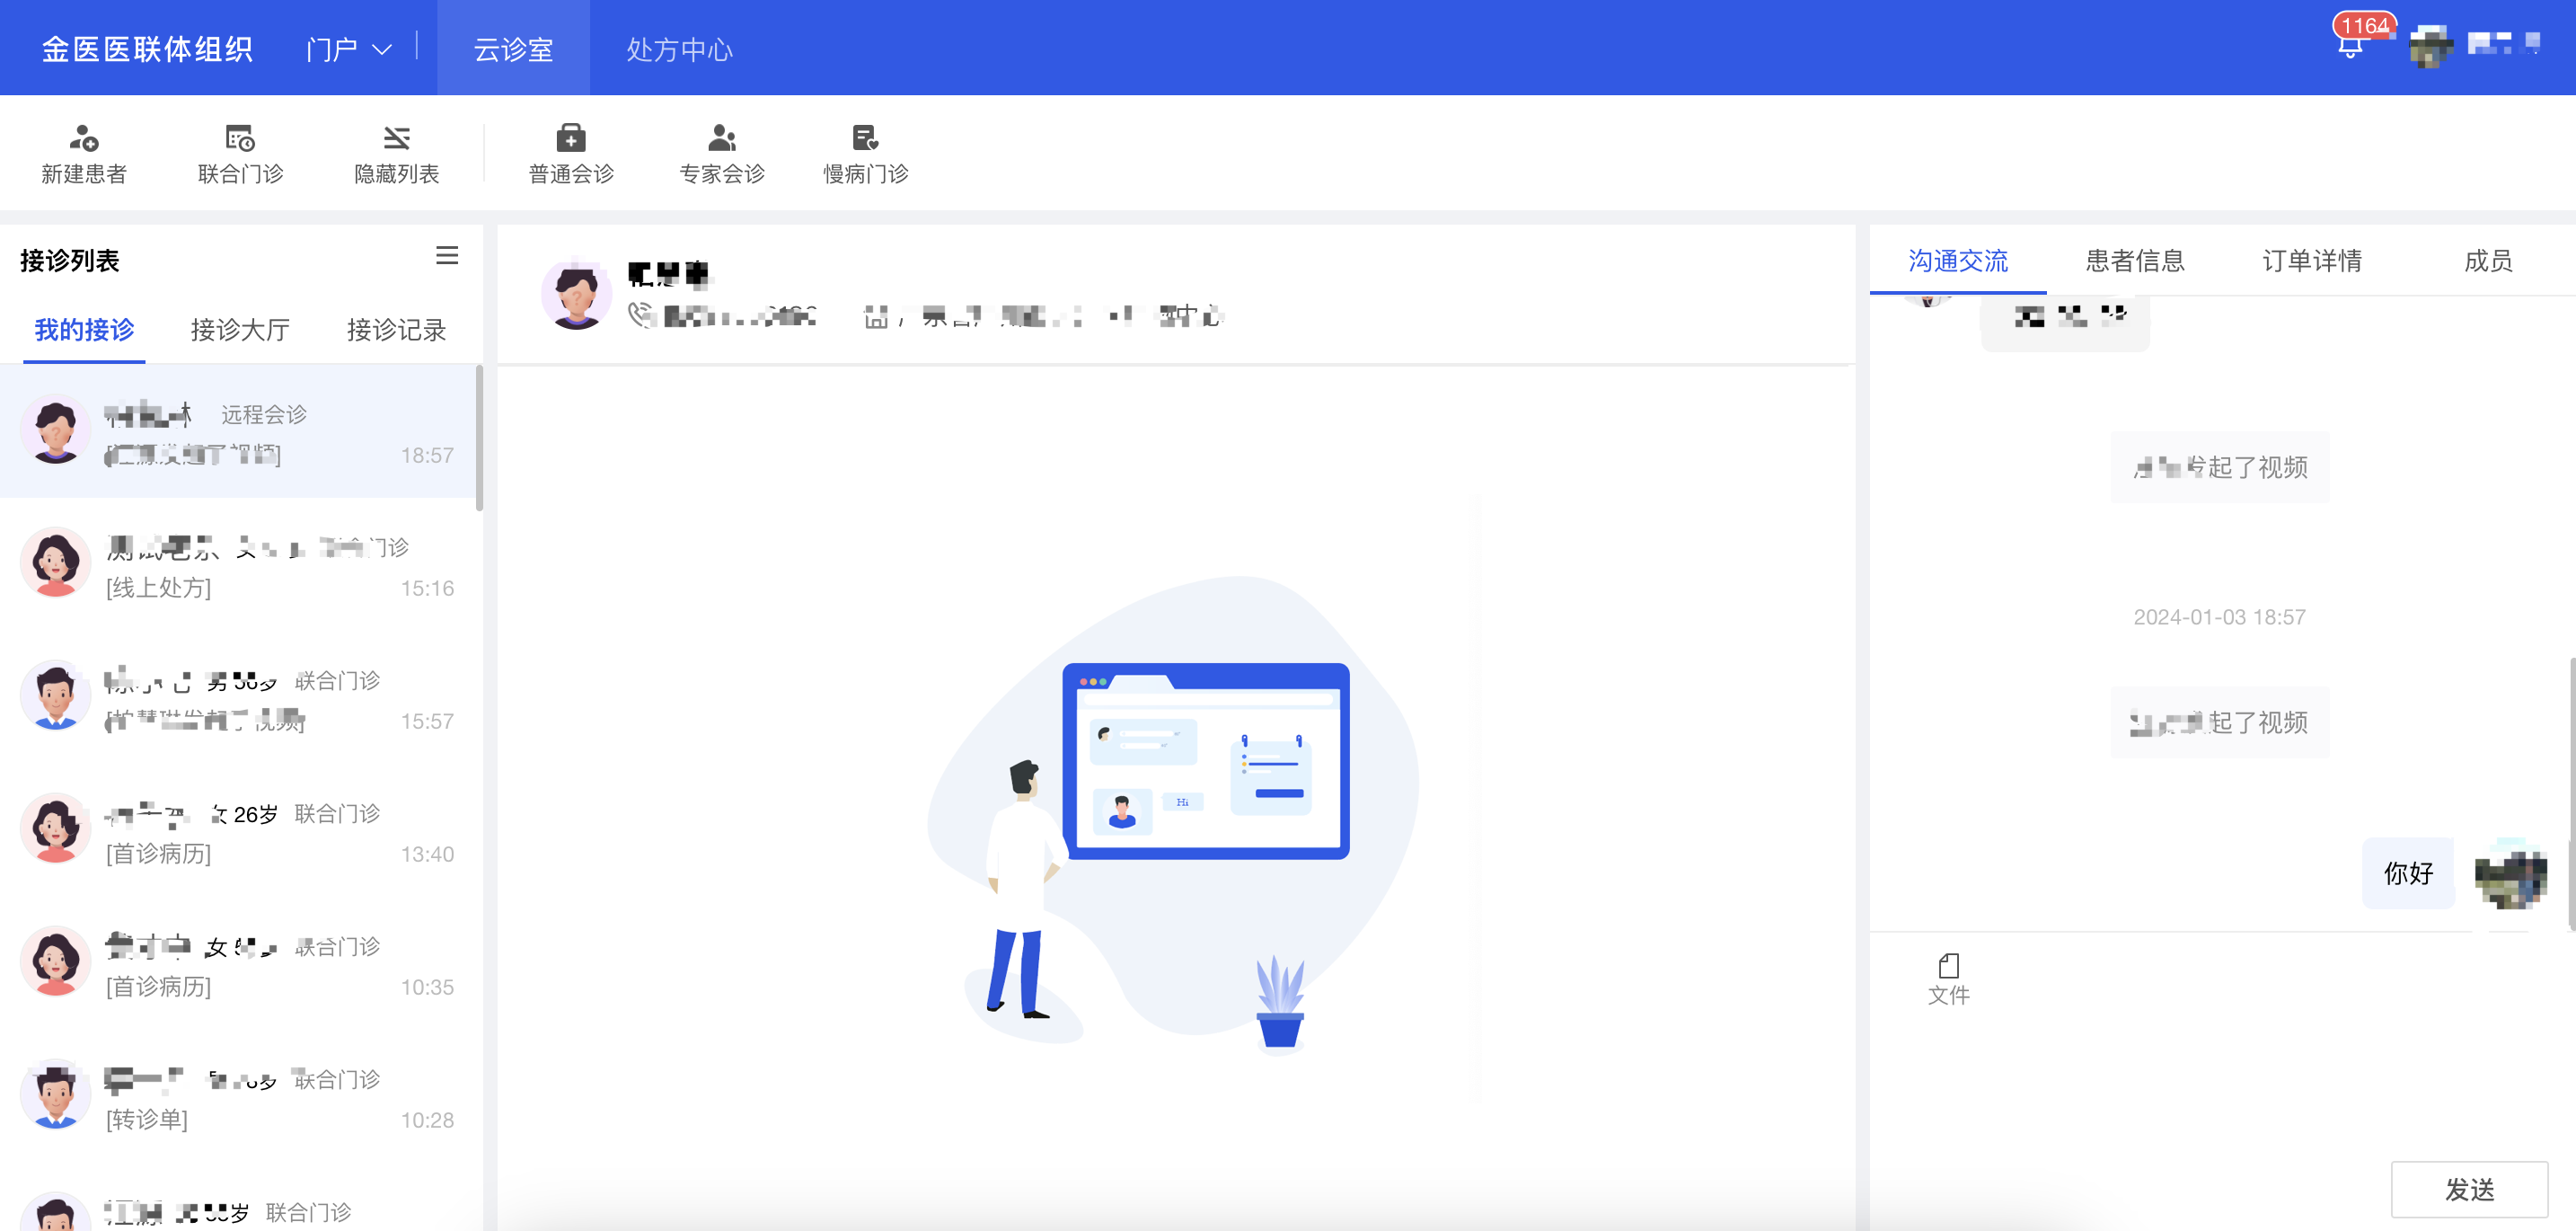2576x1231 pixels.
Task: Open 成员 panel tab
Action: pyautogui.click(x=2488, y=260)
